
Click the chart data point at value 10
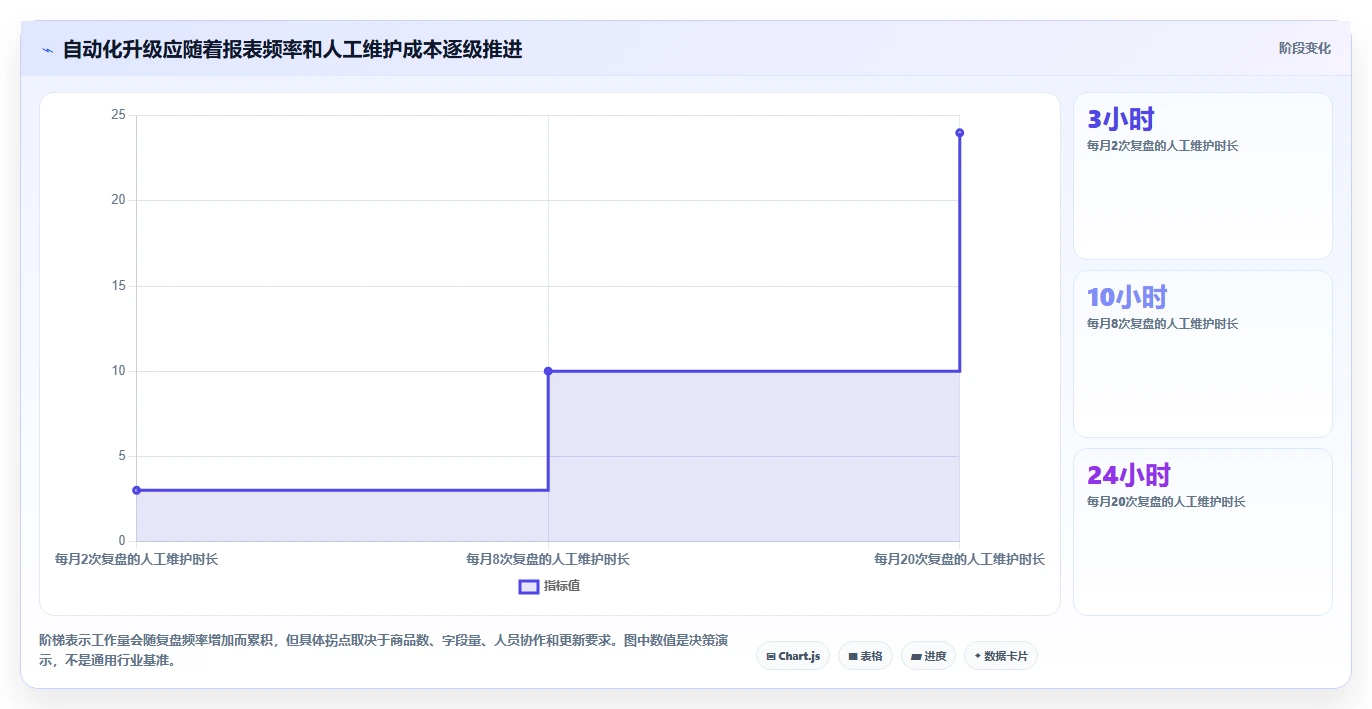pos(548,371)
